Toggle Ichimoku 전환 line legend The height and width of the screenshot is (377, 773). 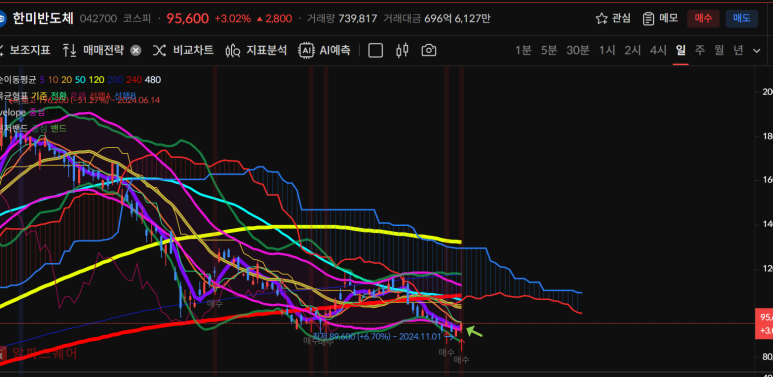click(58, 96)
